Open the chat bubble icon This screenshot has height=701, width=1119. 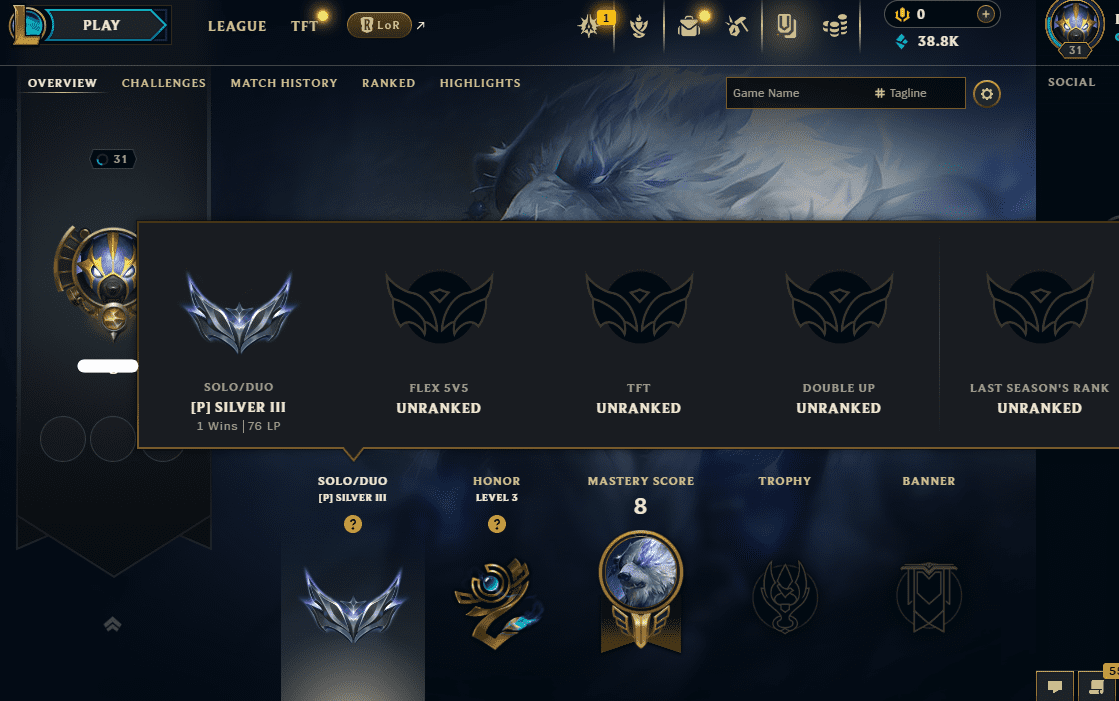tap(1054, 687)
